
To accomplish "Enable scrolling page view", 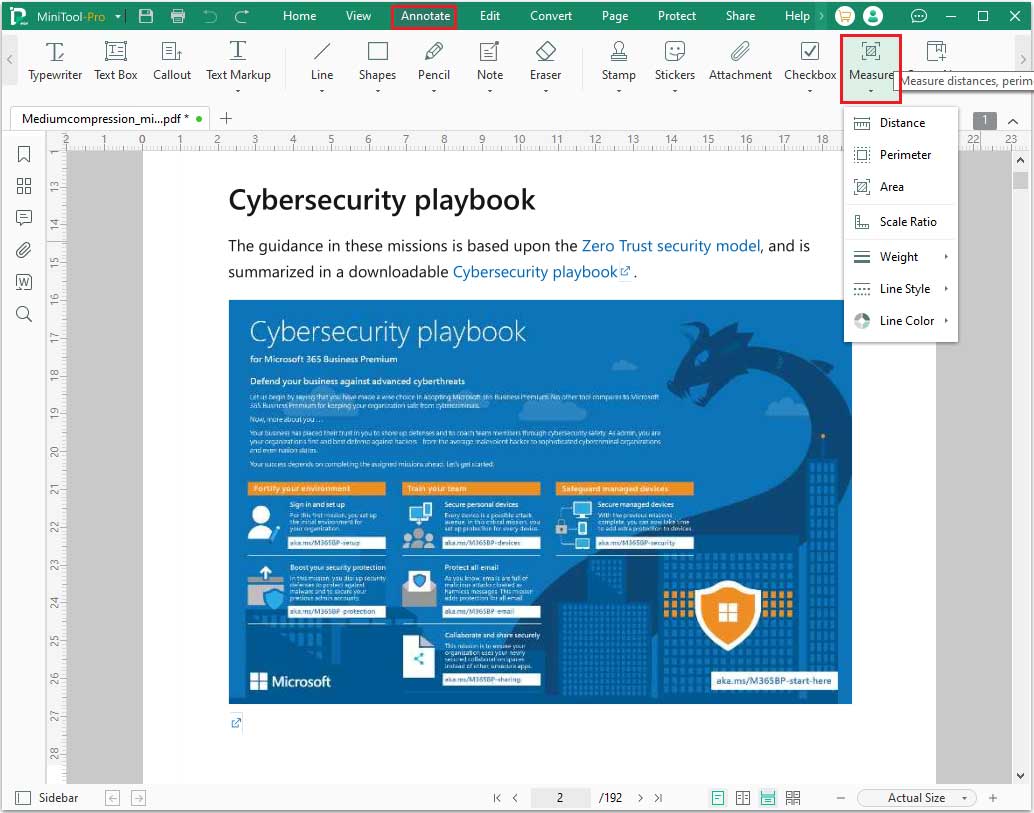I will tap(768, 798).
